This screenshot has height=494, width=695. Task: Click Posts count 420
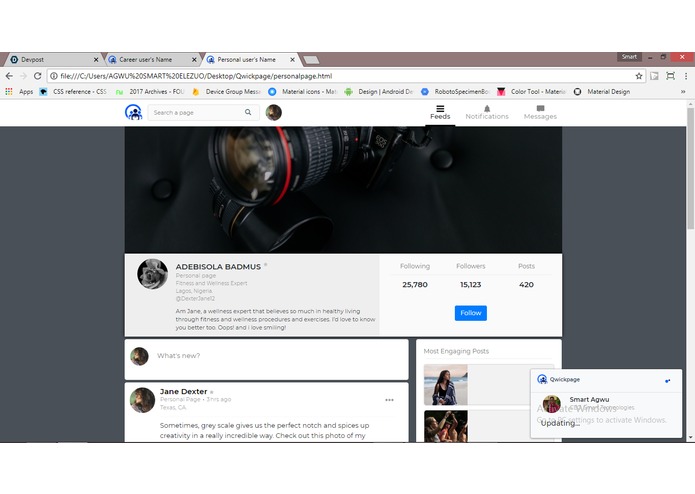click(526, 284)
